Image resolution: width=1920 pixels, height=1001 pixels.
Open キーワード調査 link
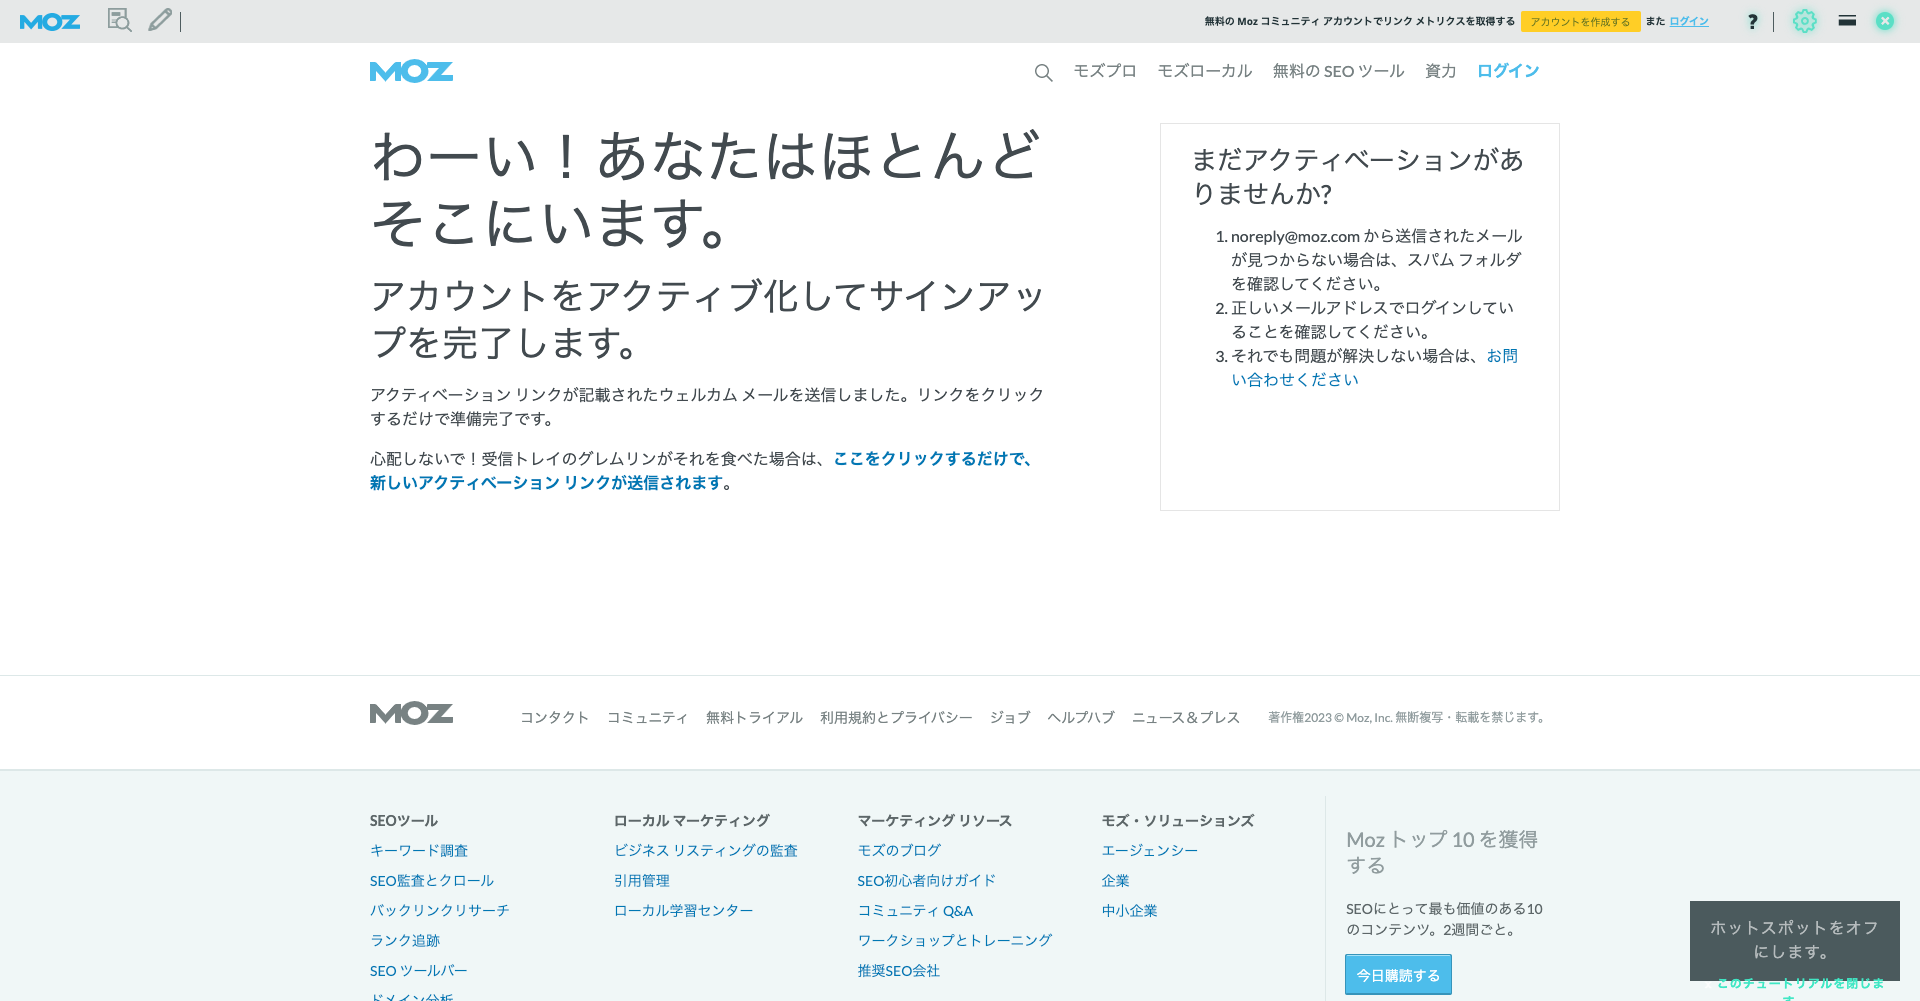coord(419,851)
